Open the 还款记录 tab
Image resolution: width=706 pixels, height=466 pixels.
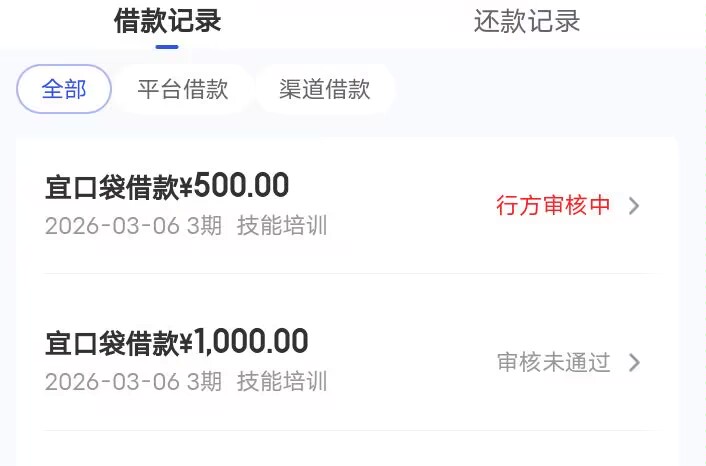pyautogui.click(x=526, y=21)
